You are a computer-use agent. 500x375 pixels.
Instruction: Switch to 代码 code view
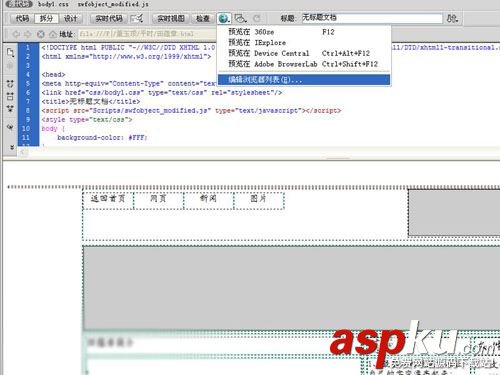point(22,18)
